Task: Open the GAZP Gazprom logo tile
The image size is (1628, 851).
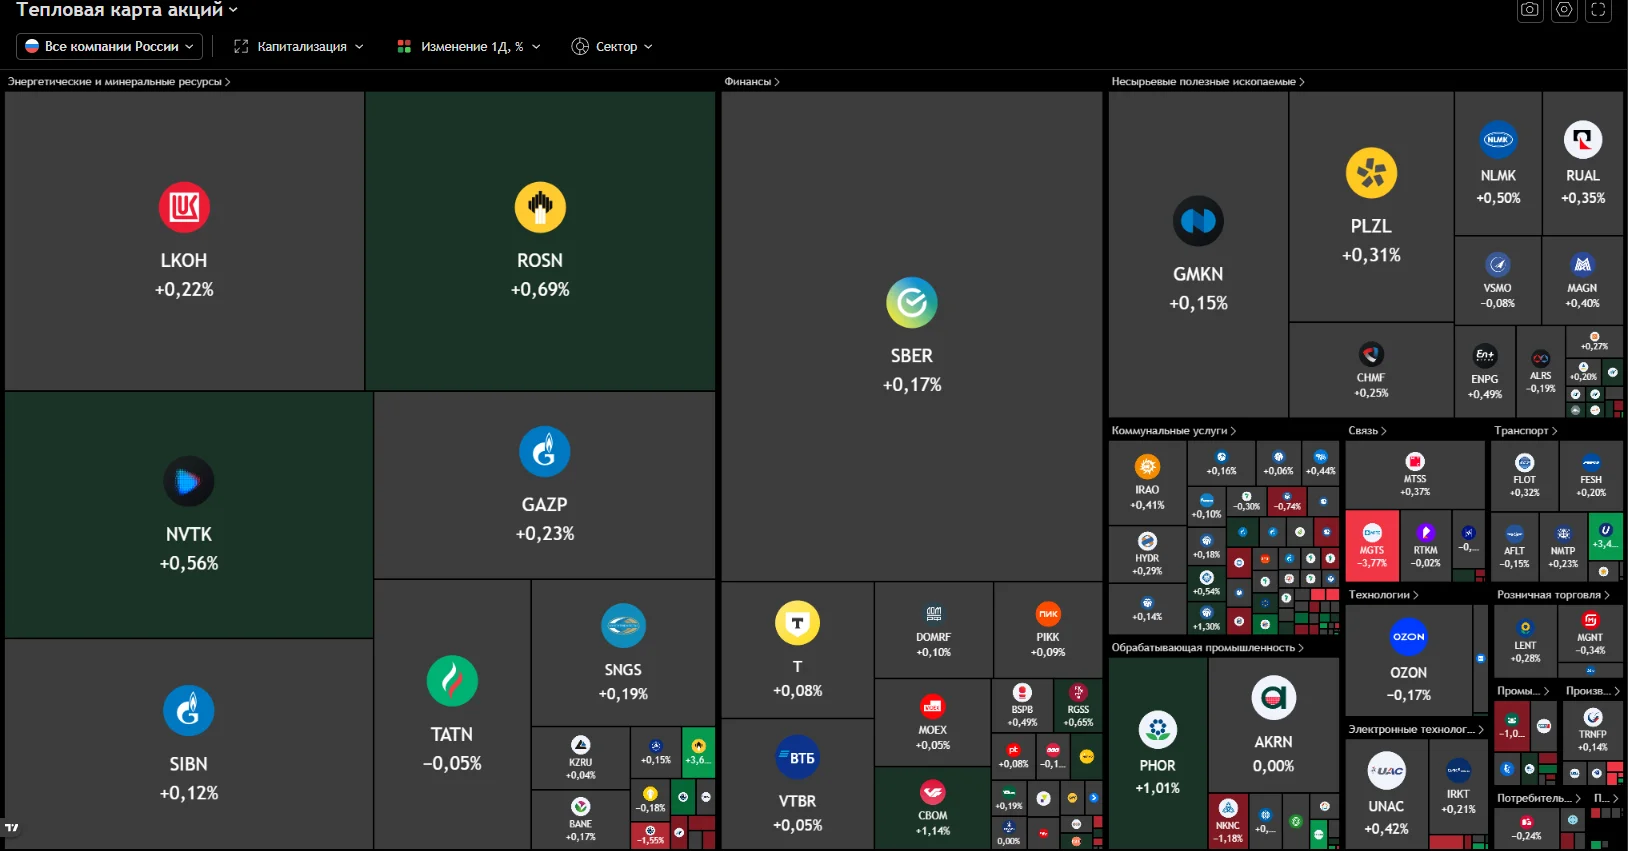Action: (544, 452)
